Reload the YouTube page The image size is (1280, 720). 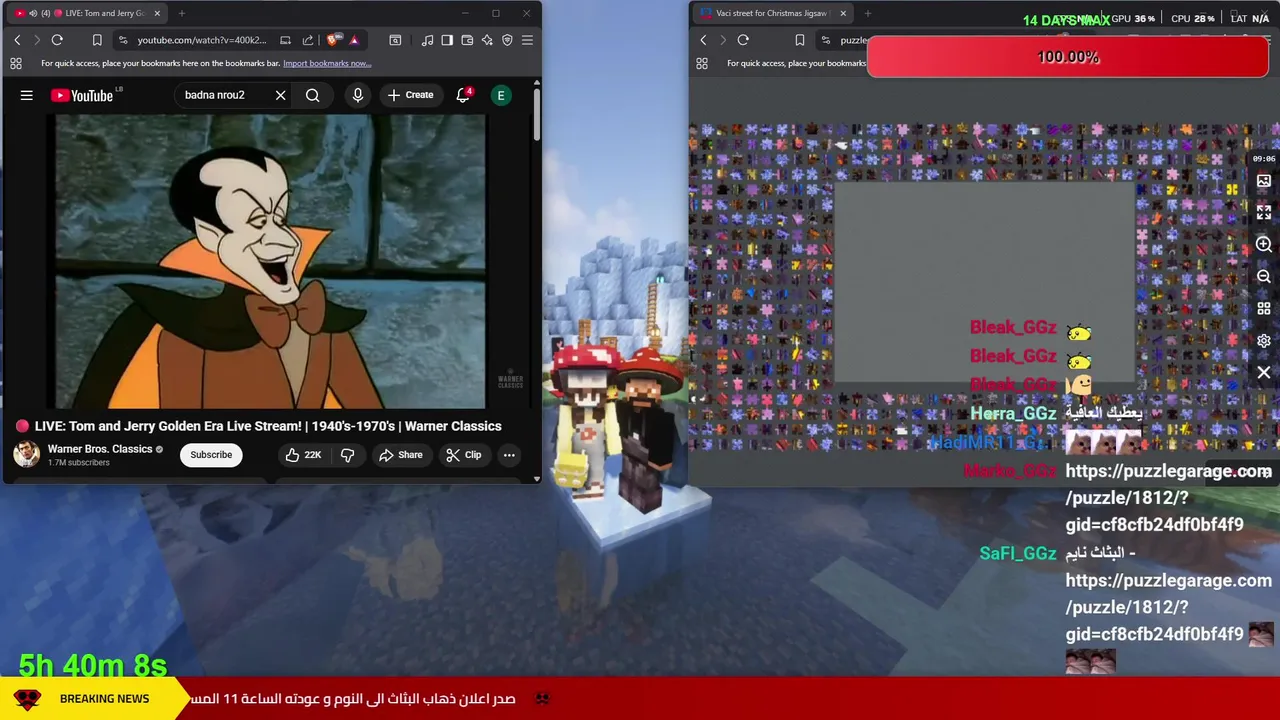click(x=57, y=40)
